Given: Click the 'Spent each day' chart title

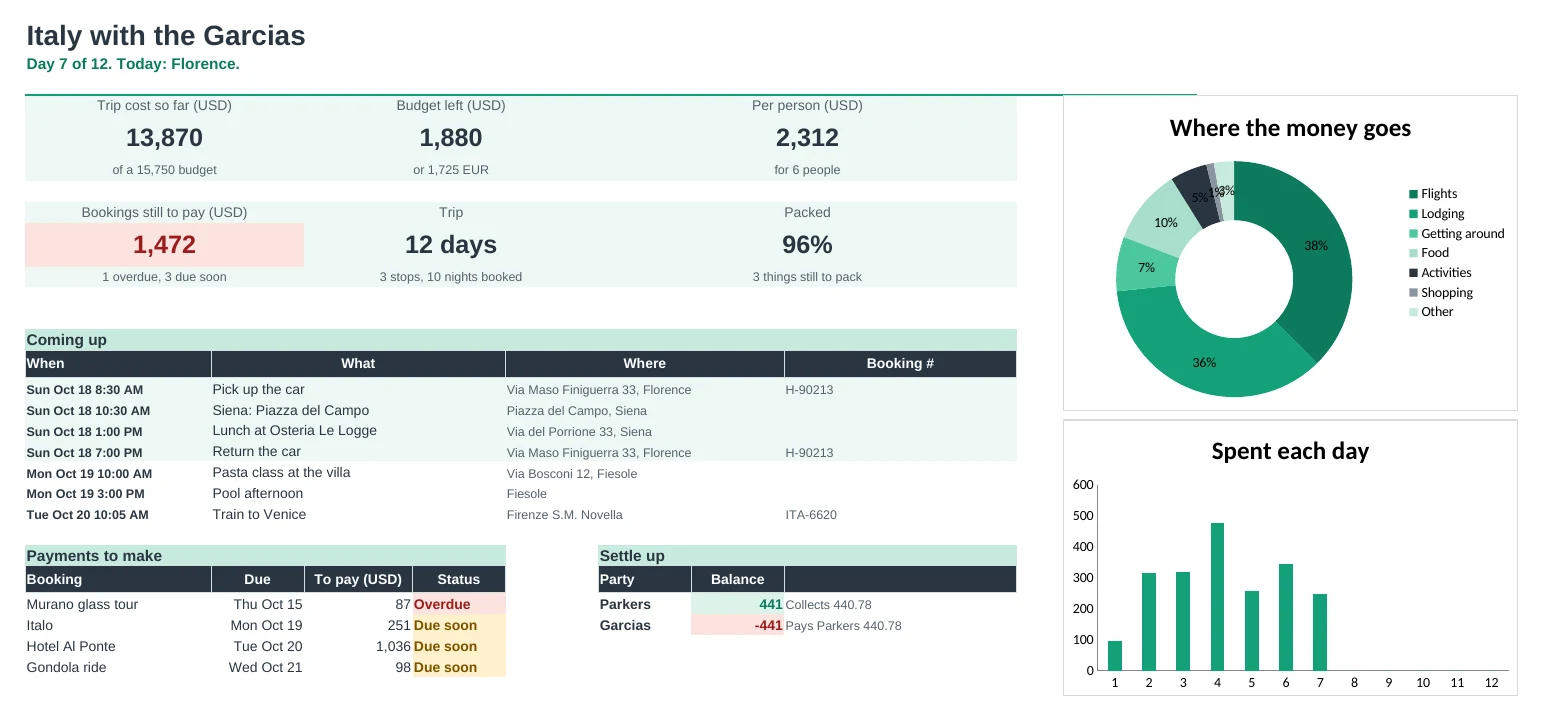Looking at the screenshot, I should point(1290,452).
